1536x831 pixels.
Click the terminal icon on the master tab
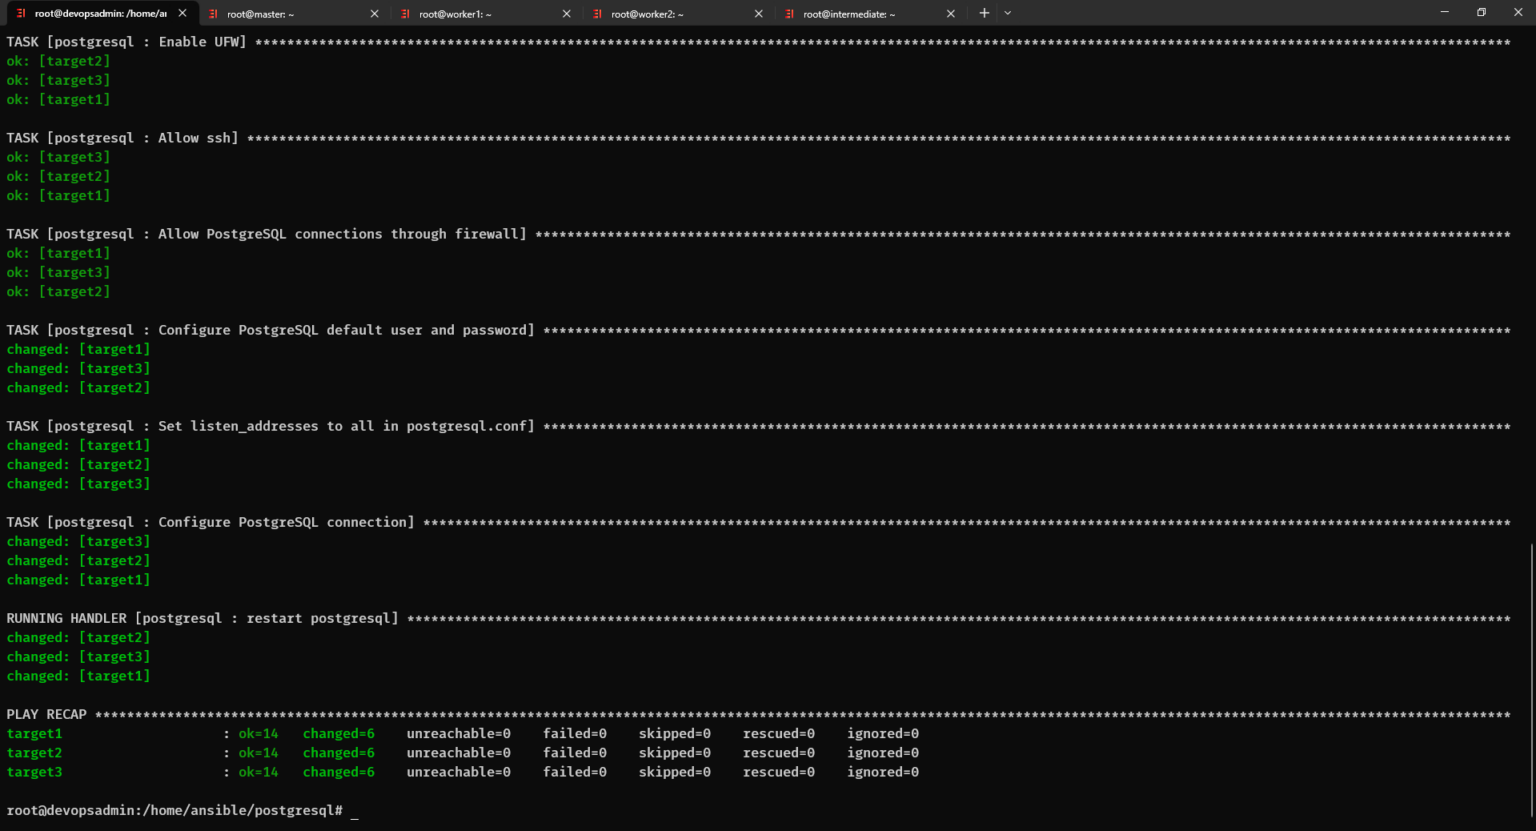[213, 14]
